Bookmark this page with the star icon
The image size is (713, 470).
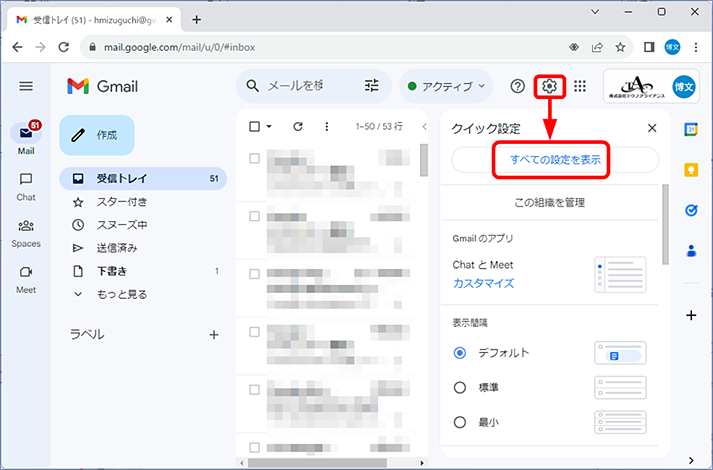(620, 47)
